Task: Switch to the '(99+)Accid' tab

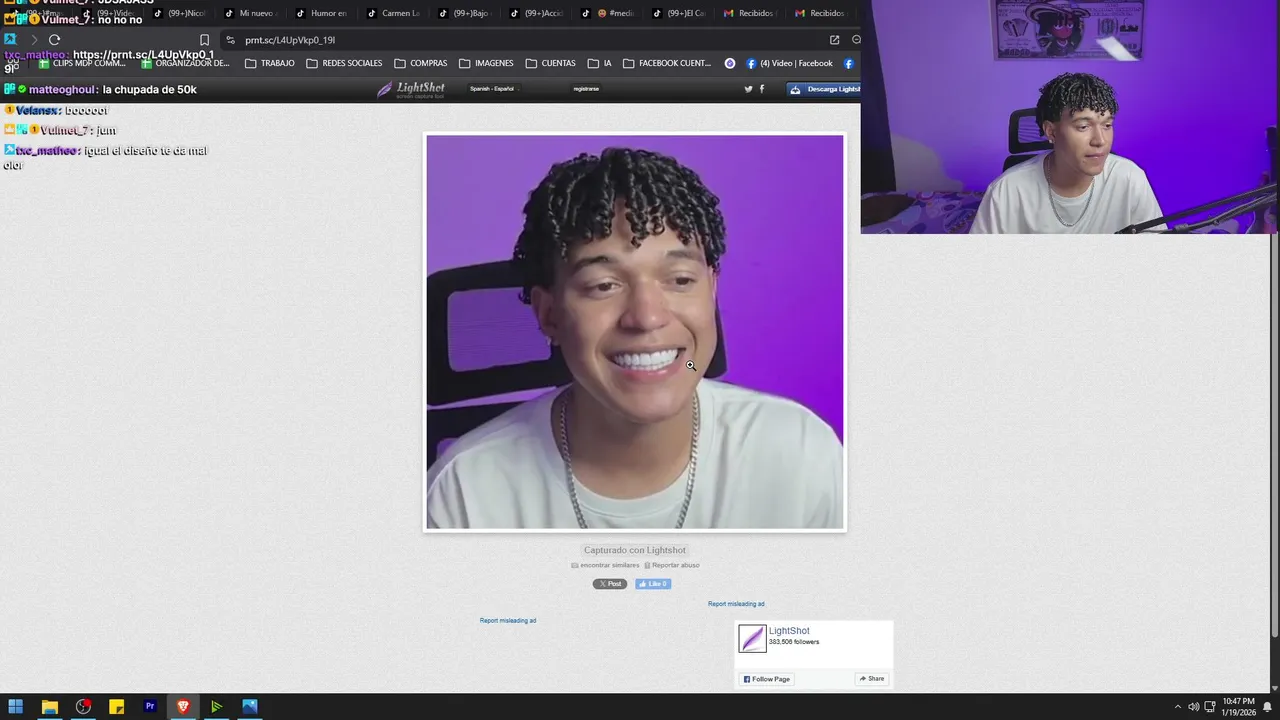Action: [x=536, y=13]
